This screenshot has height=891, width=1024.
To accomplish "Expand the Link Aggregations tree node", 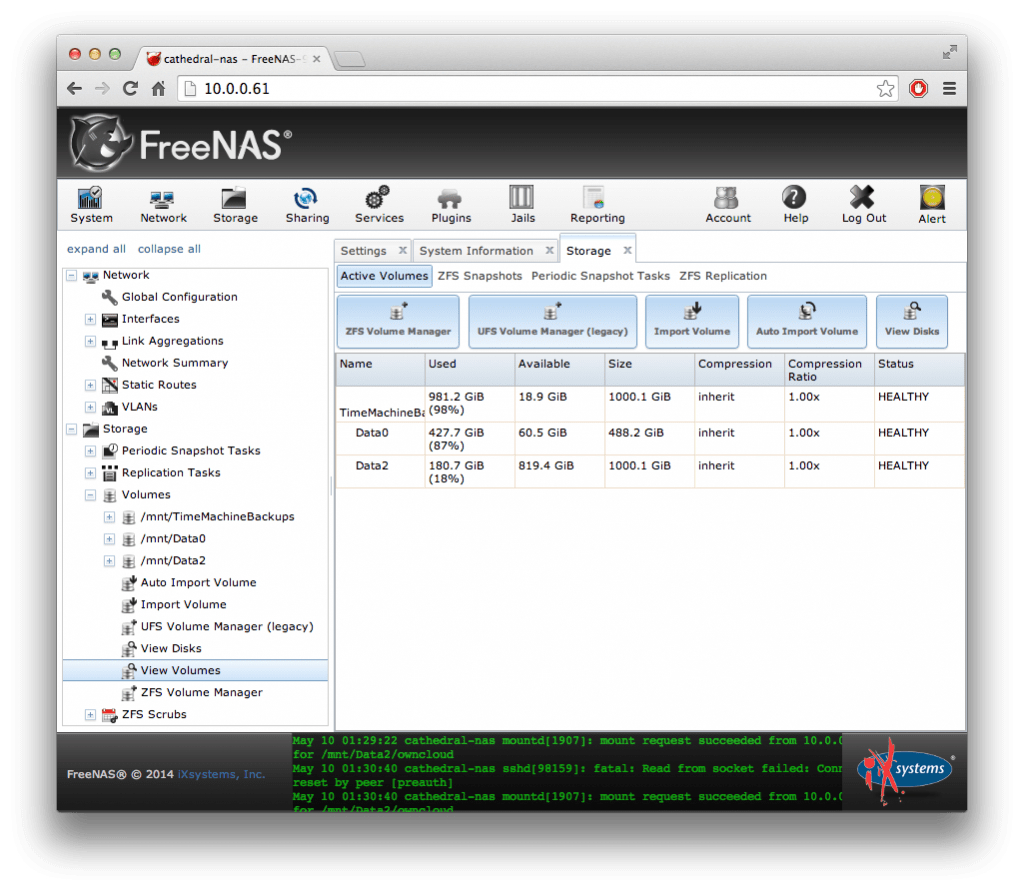I will [90, 342].
